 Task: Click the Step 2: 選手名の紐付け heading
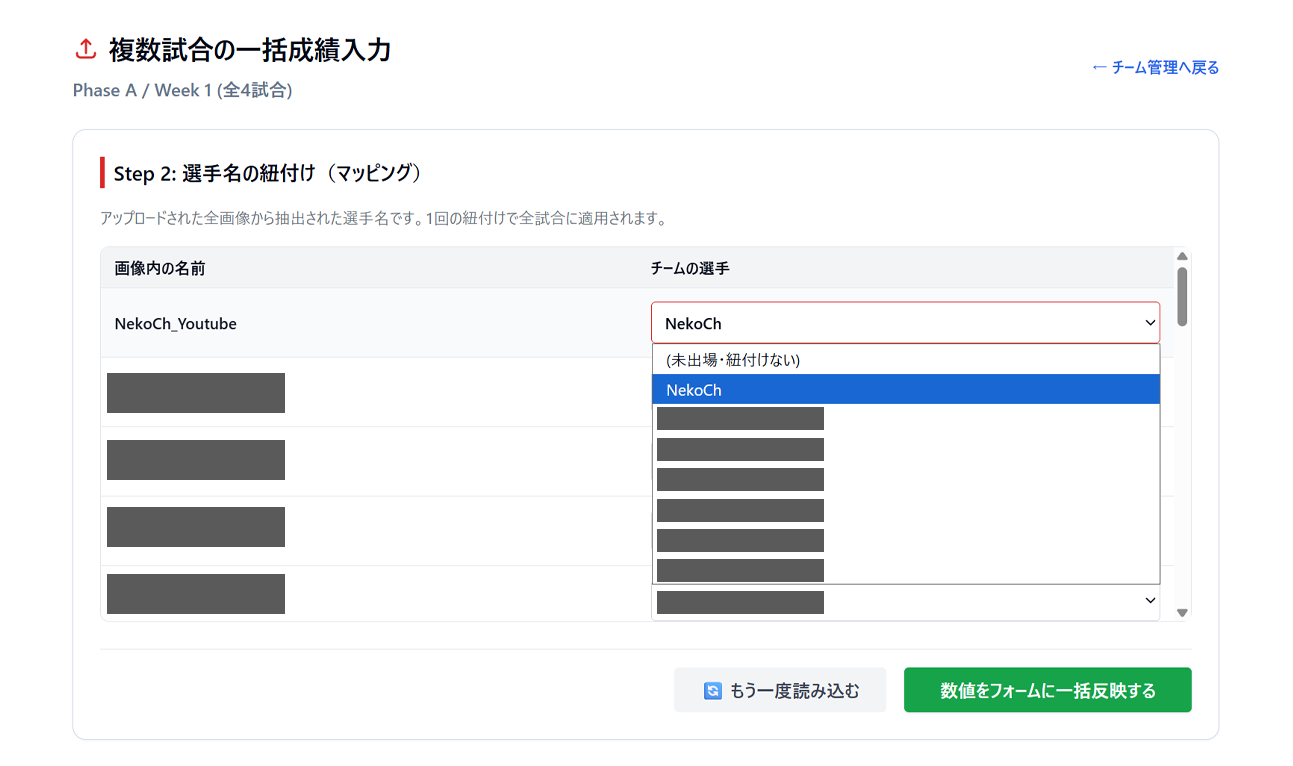click(267, 173)
